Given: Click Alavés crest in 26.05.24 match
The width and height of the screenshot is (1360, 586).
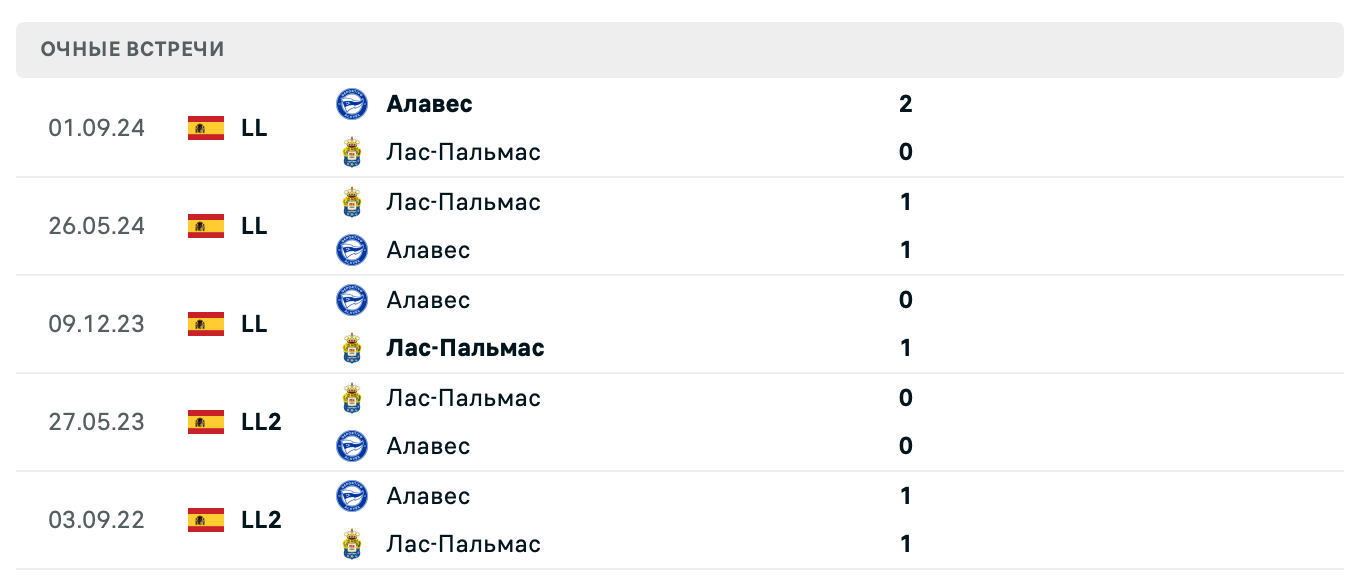Looking at the screenshot, I should click(x=352, y=250).
